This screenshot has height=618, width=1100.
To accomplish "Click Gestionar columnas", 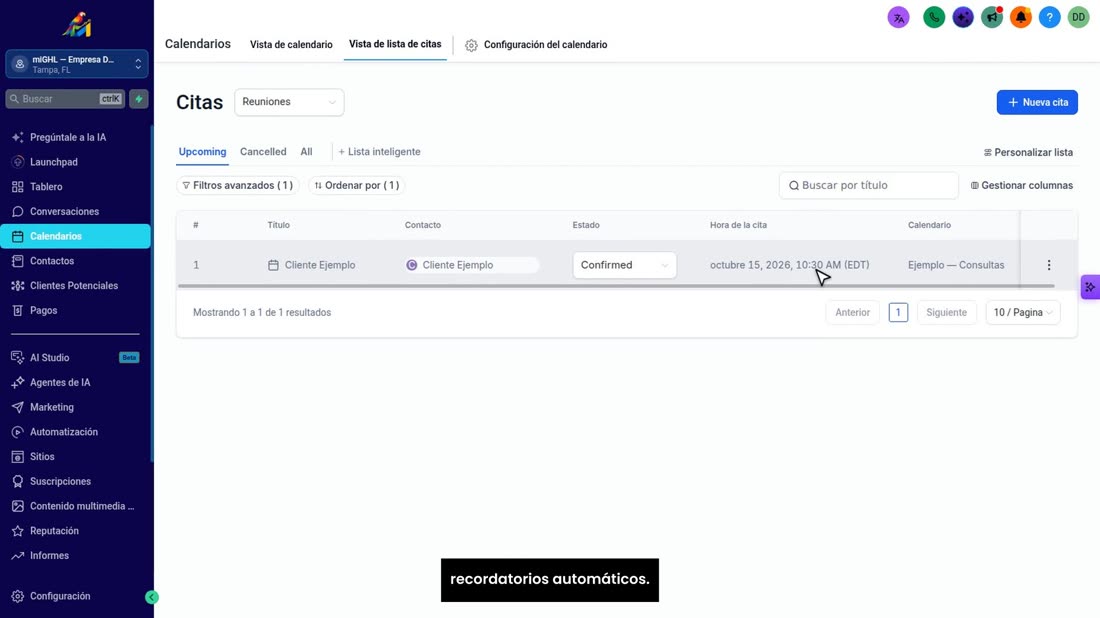I will pyautogui.click(x=1021, y=185).
